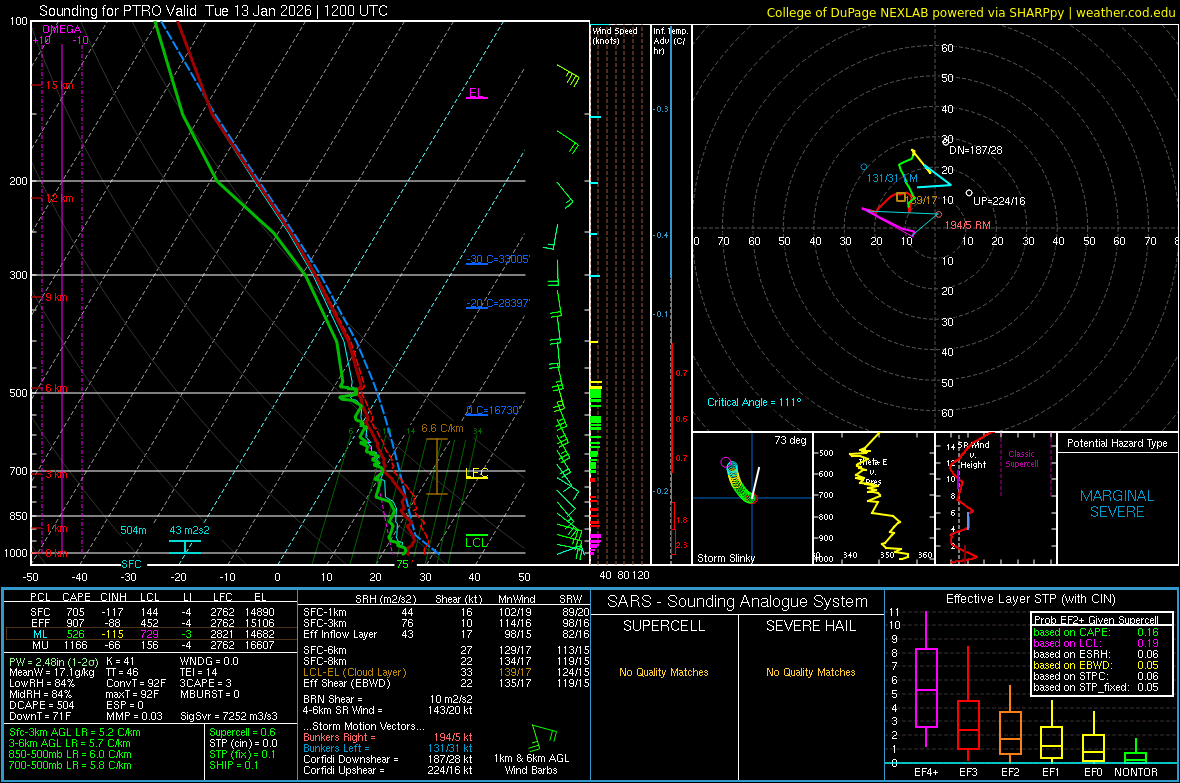Click the '850-500mb LR = 6.0 C/km' line
This screenshot has height=783, width=1180.
coord(70,754)
